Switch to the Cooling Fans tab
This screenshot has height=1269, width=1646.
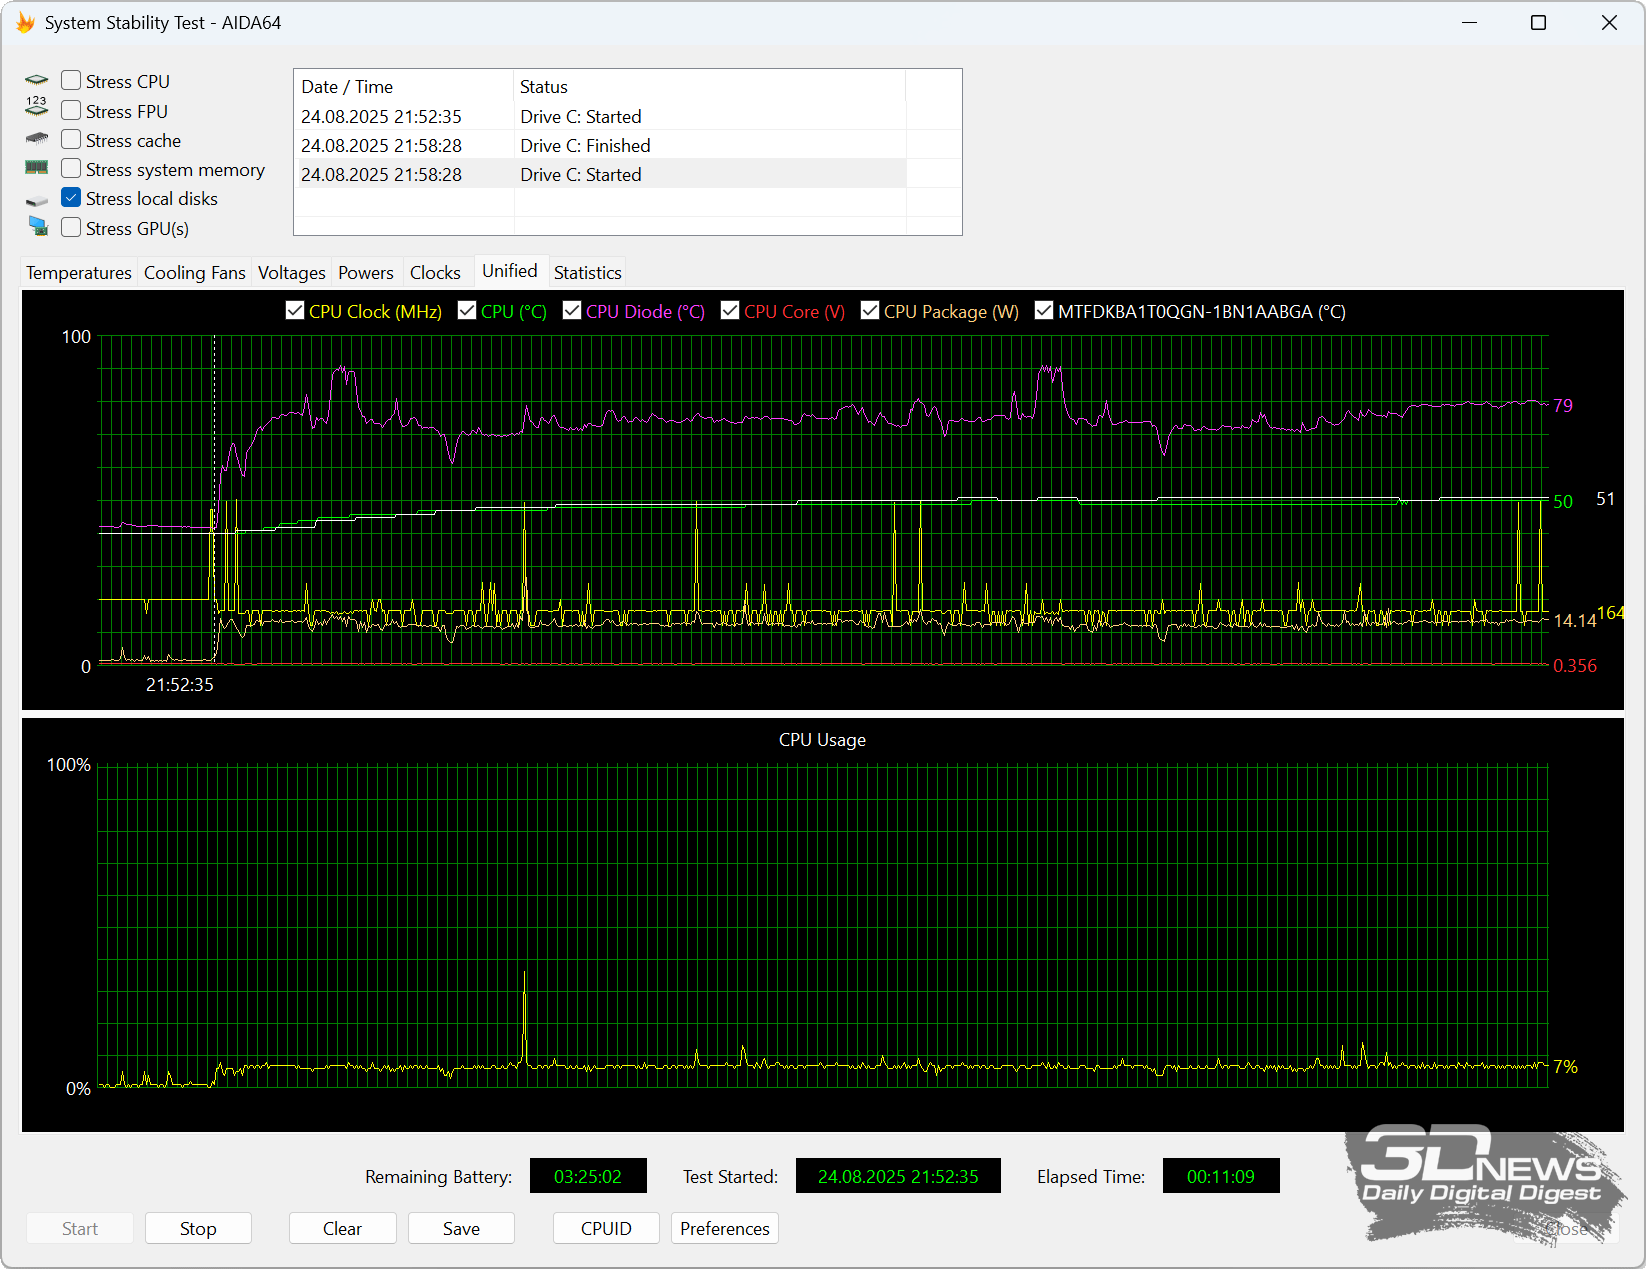[x=195, y=272]
